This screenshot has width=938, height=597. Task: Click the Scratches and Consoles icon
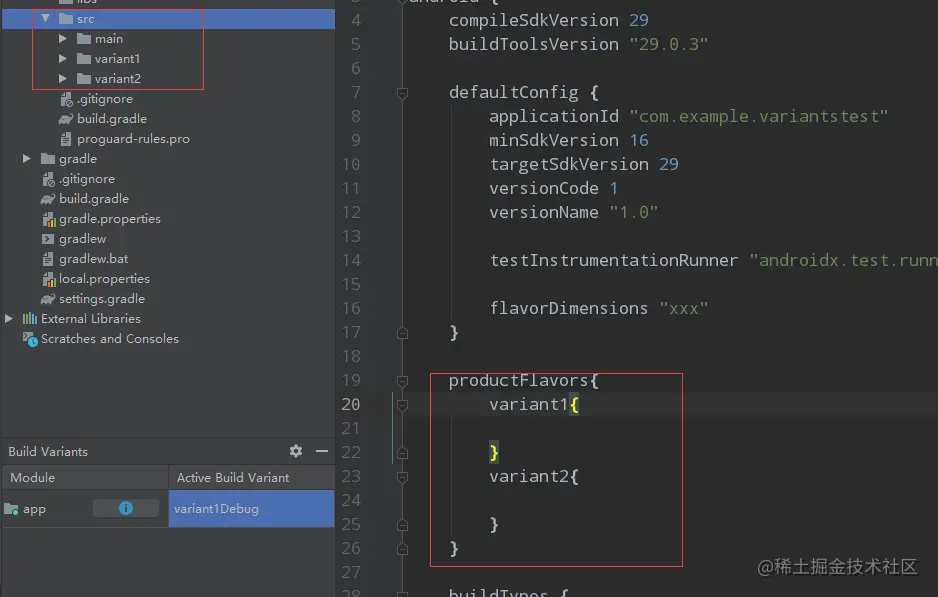pos(30,339)
